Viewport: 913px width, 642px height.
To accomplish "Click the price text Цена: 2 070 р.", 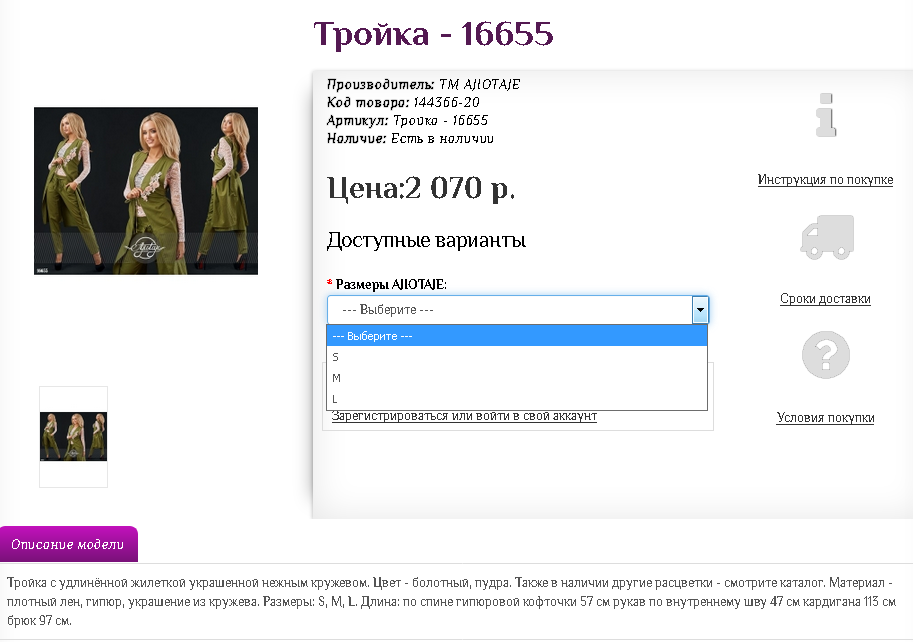I will (421, 188).
